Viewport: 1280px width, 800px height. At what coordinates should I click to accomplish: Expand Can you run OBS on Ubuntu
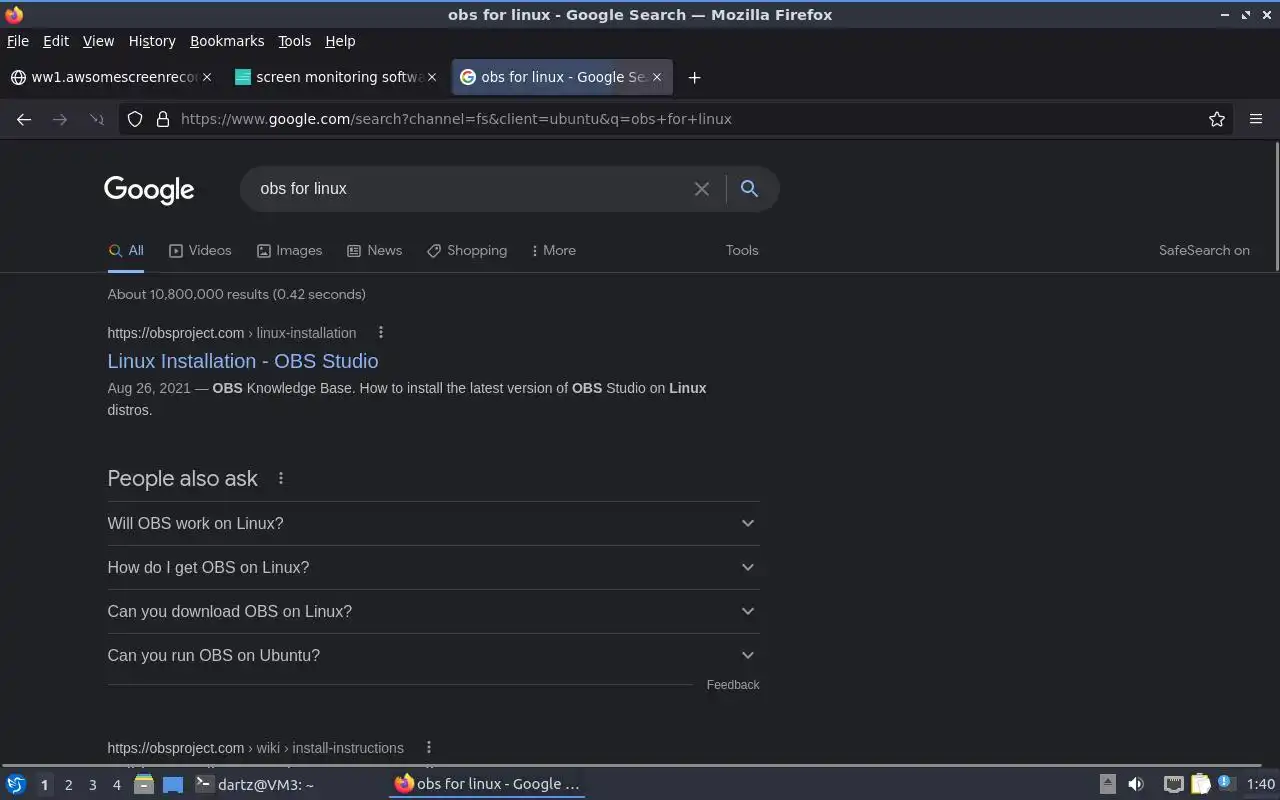click(433, 655)
